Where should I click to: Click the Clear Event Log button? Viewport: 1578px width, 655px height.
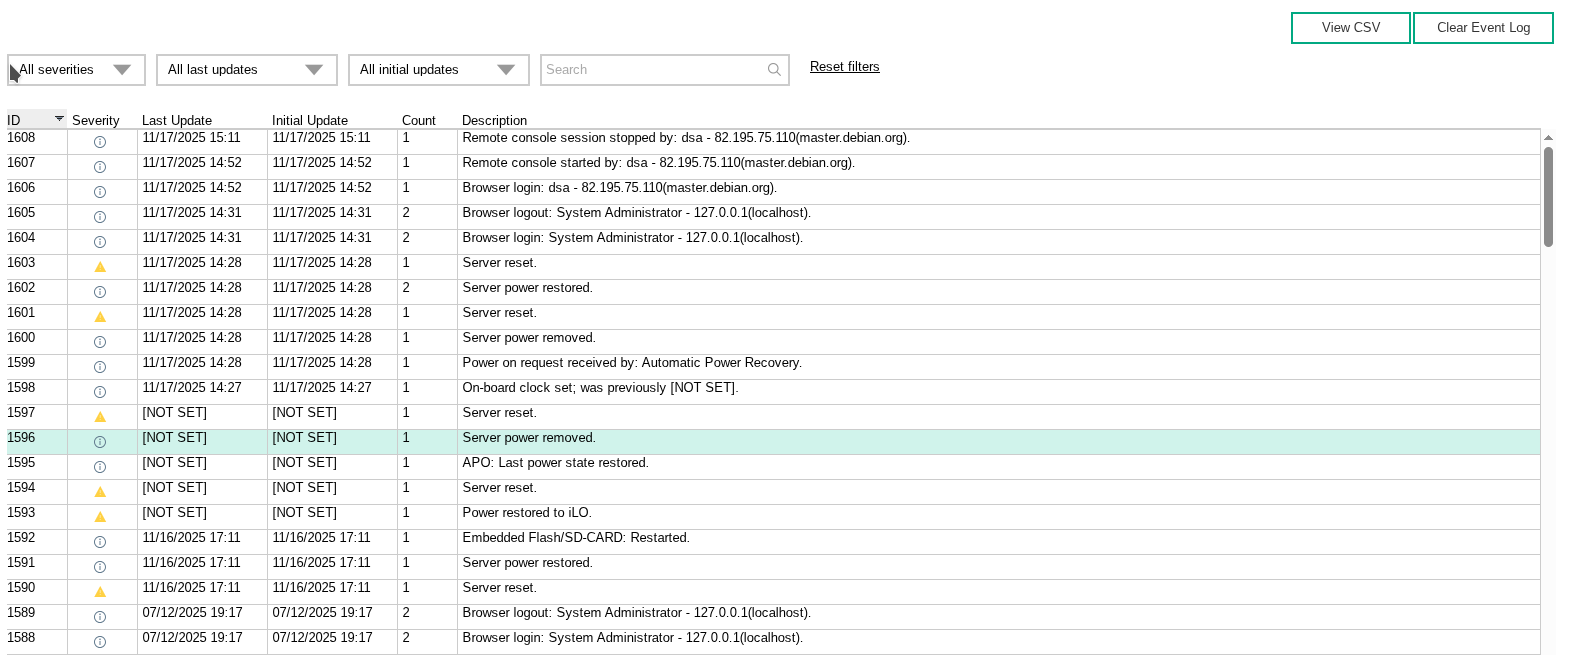(x=1482, y=28)
